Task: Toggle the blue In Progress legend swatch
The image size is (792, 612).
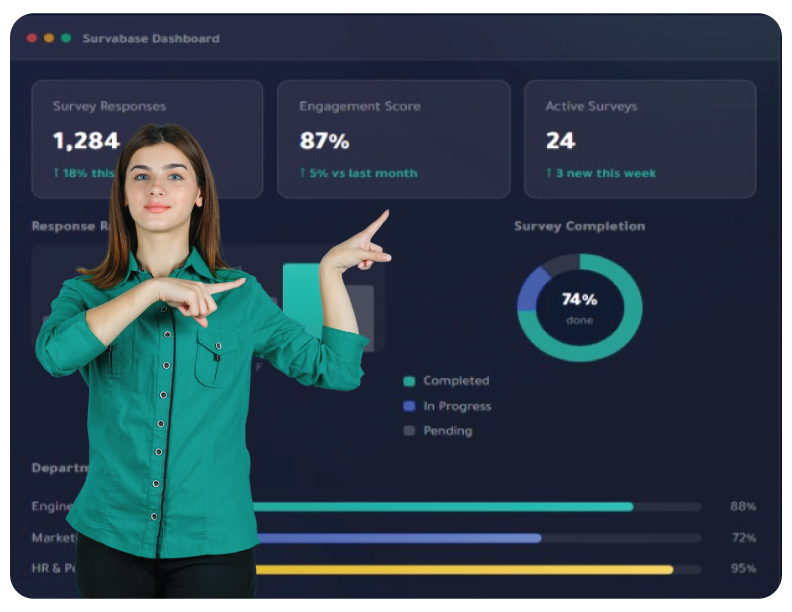Action: [x=408, y=406]
